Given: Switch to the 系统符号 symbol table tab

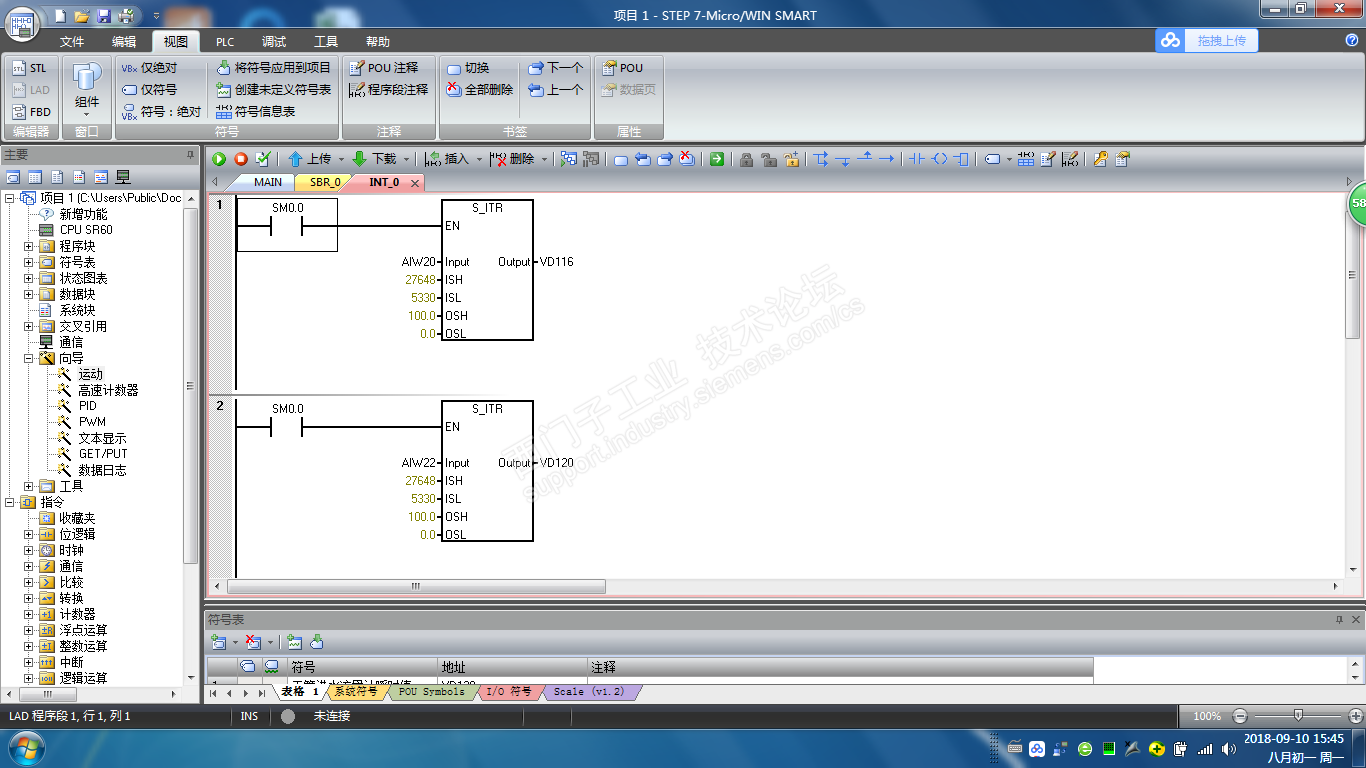Looking at the screenshot, I should (355, 692).
